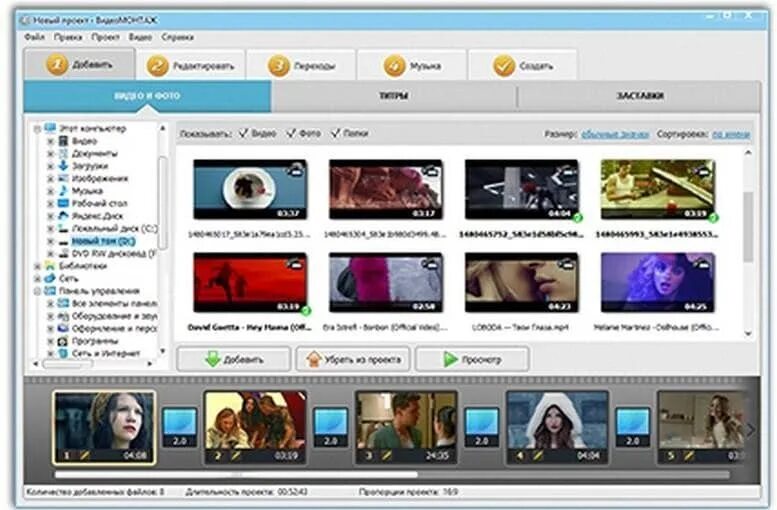
Task: Click the green Добавить button
Action: click(x=233, y=359)
